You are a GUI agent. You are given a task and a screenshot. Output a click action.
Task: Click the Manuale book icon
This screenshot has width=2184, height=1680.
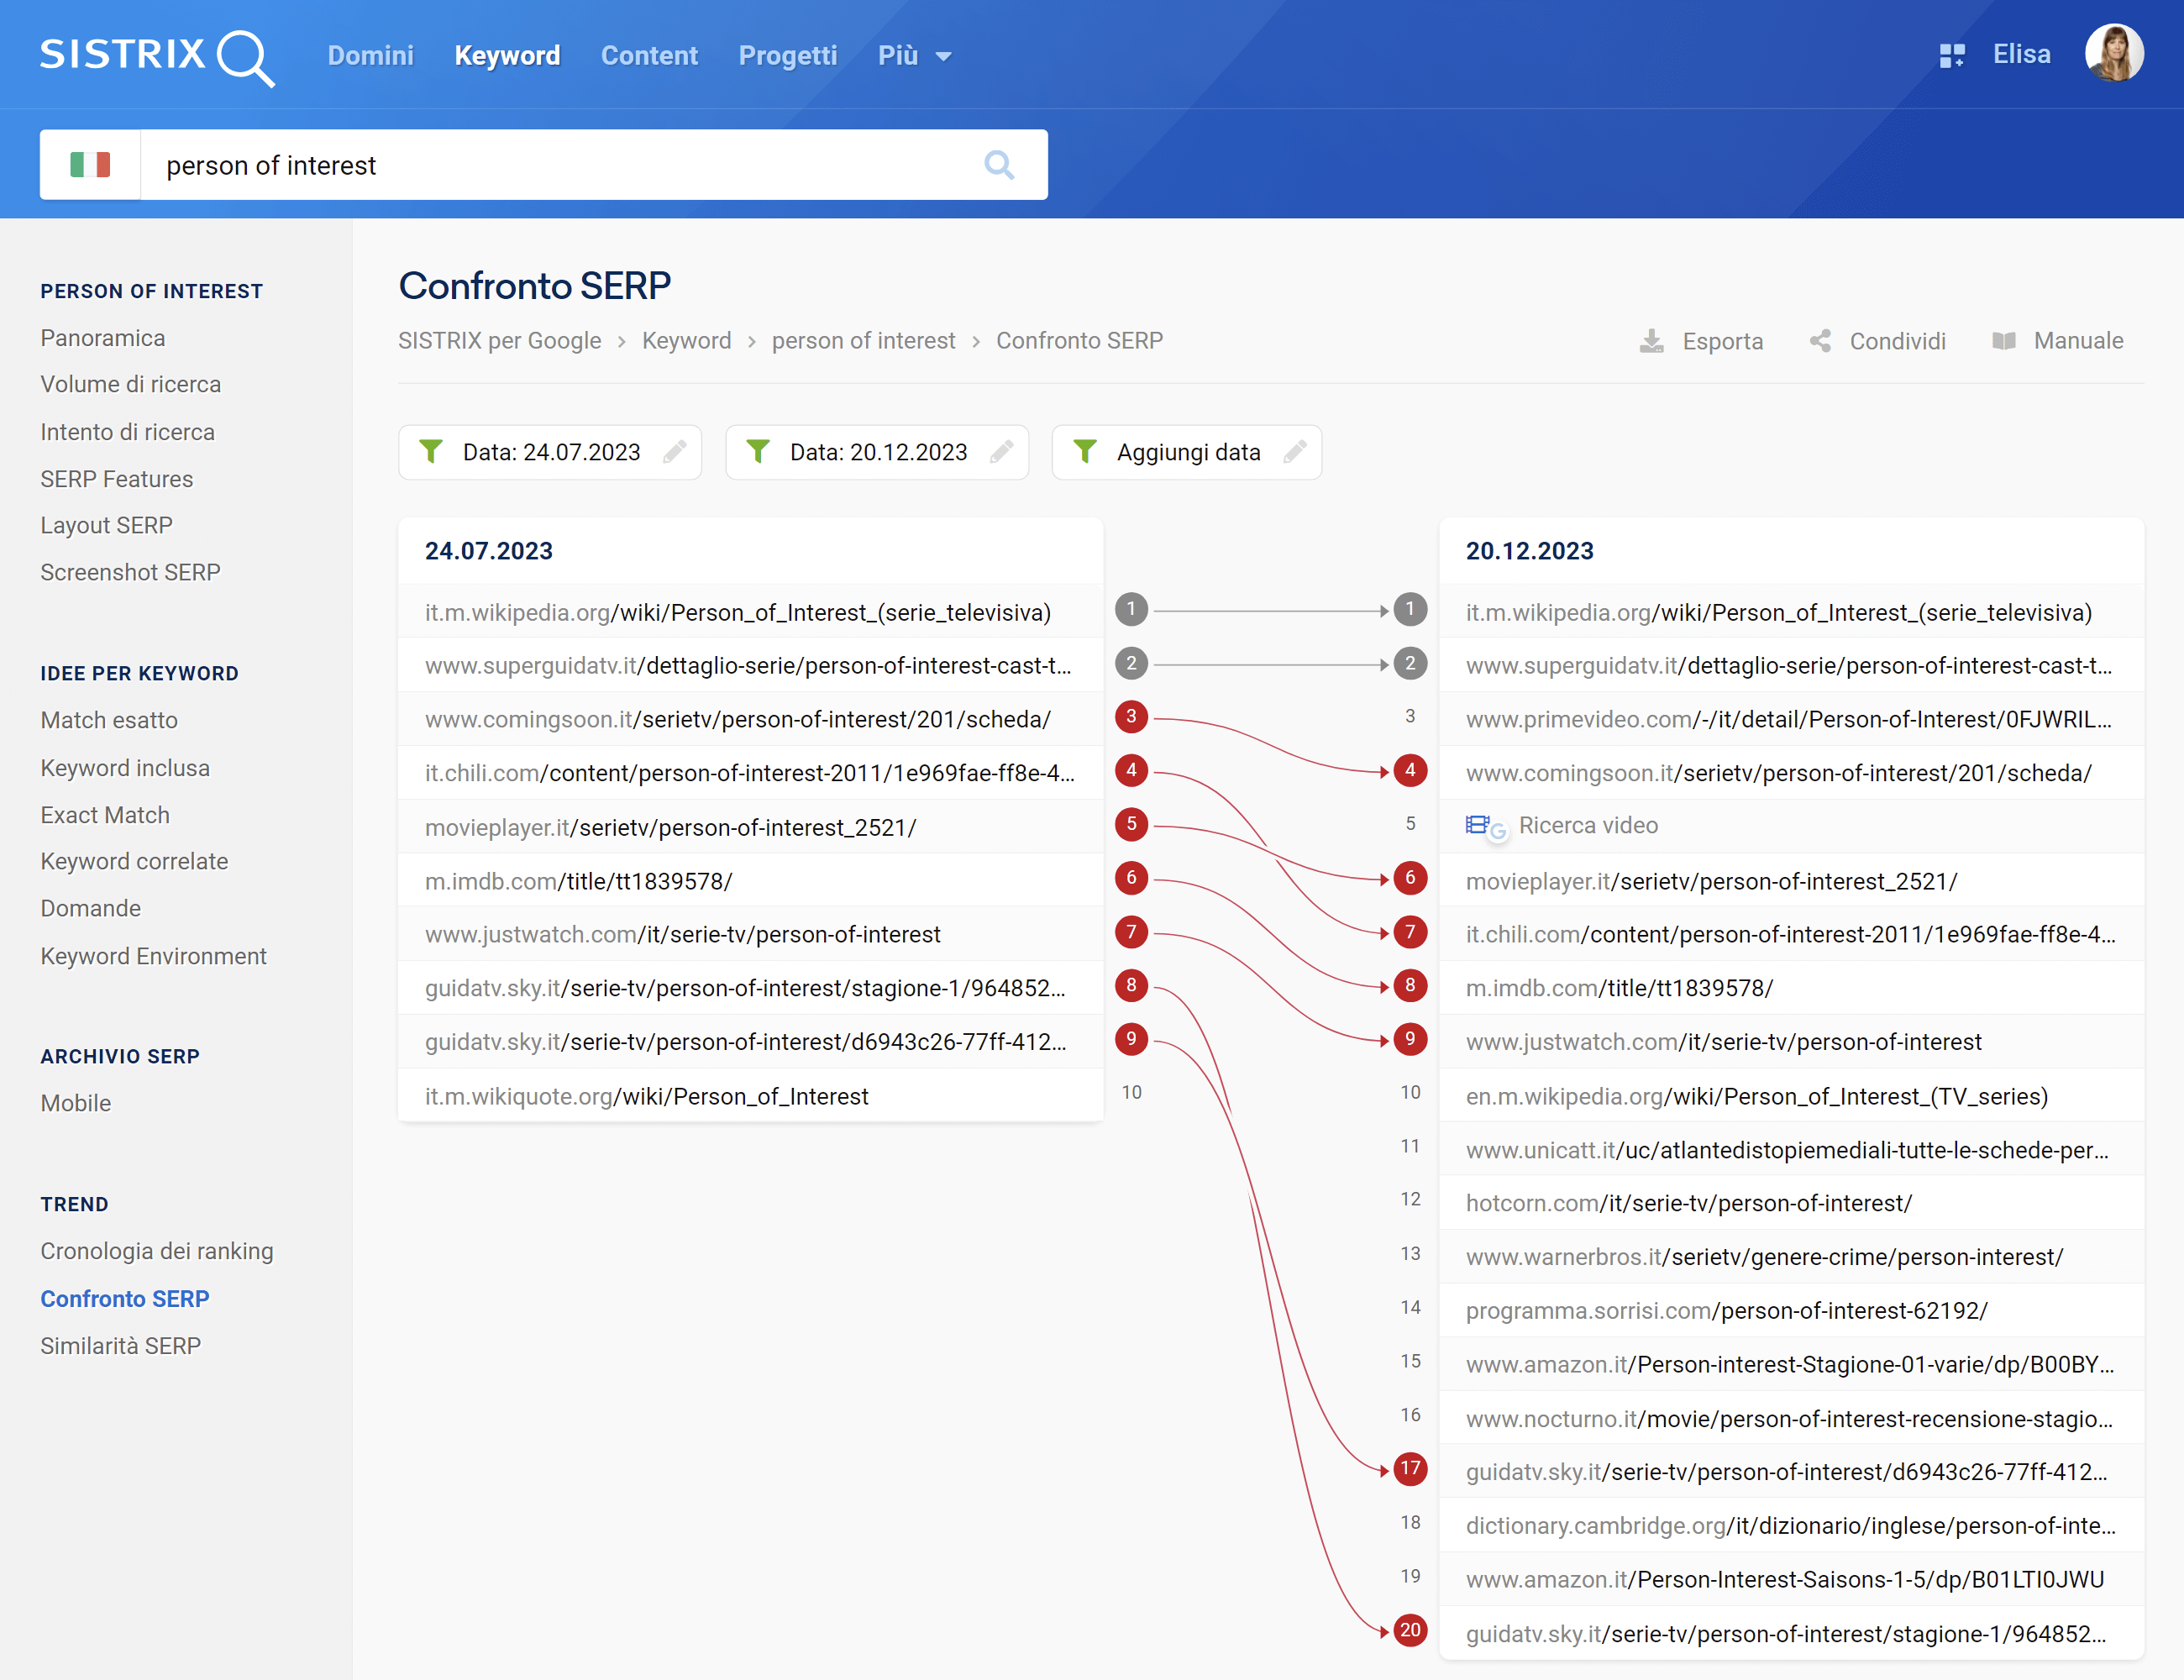[x=2004, y=342]
